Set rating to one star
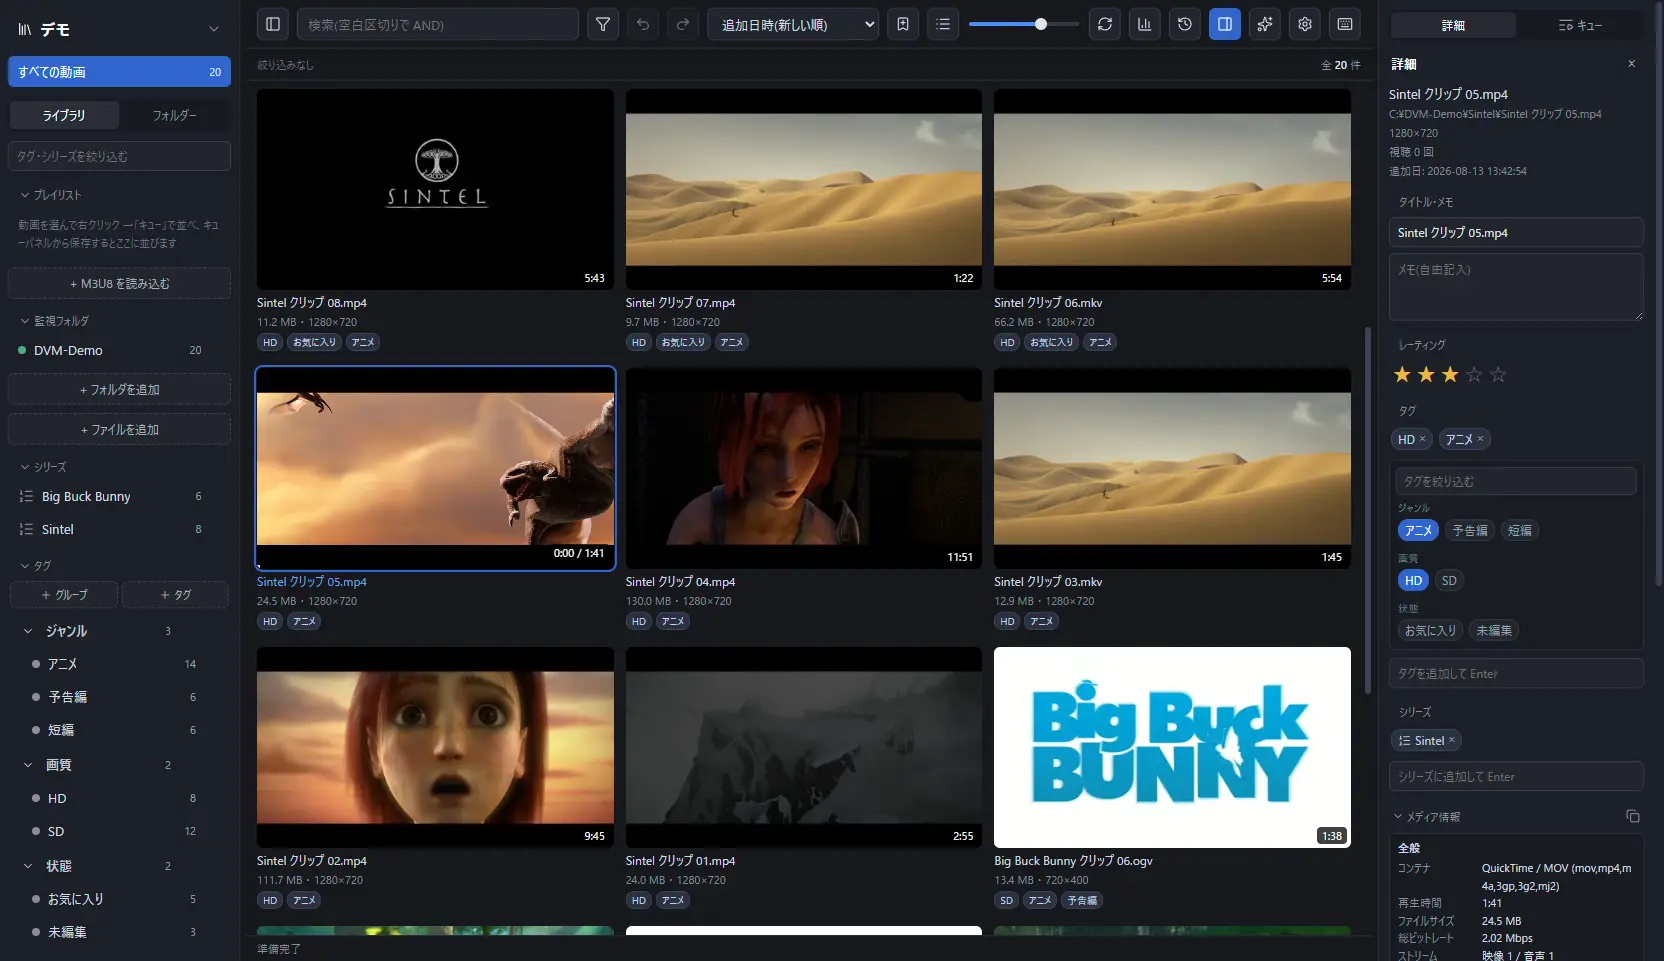The width and height of the screenshot is (1664, 961). pos(1402,375)
